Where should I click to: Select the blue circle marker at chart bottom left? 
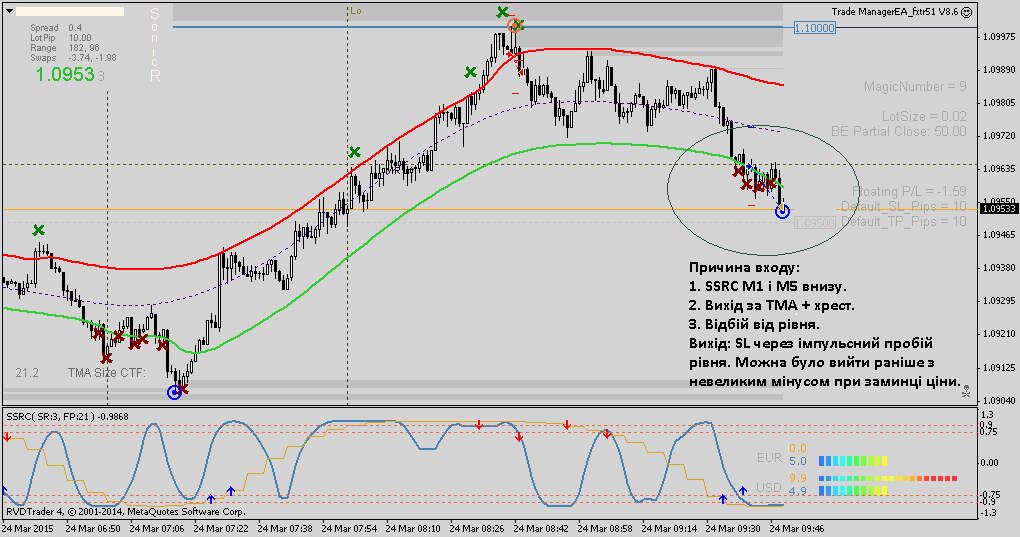click(x=174, y=392)
